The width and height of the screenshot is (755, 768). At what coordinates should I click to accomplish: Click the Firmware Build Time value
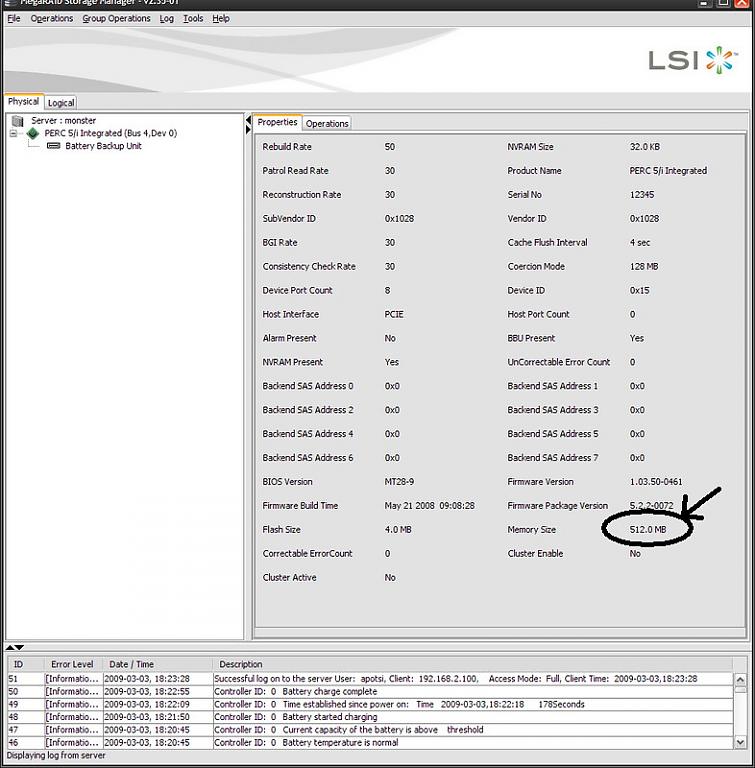pos(429,505)
